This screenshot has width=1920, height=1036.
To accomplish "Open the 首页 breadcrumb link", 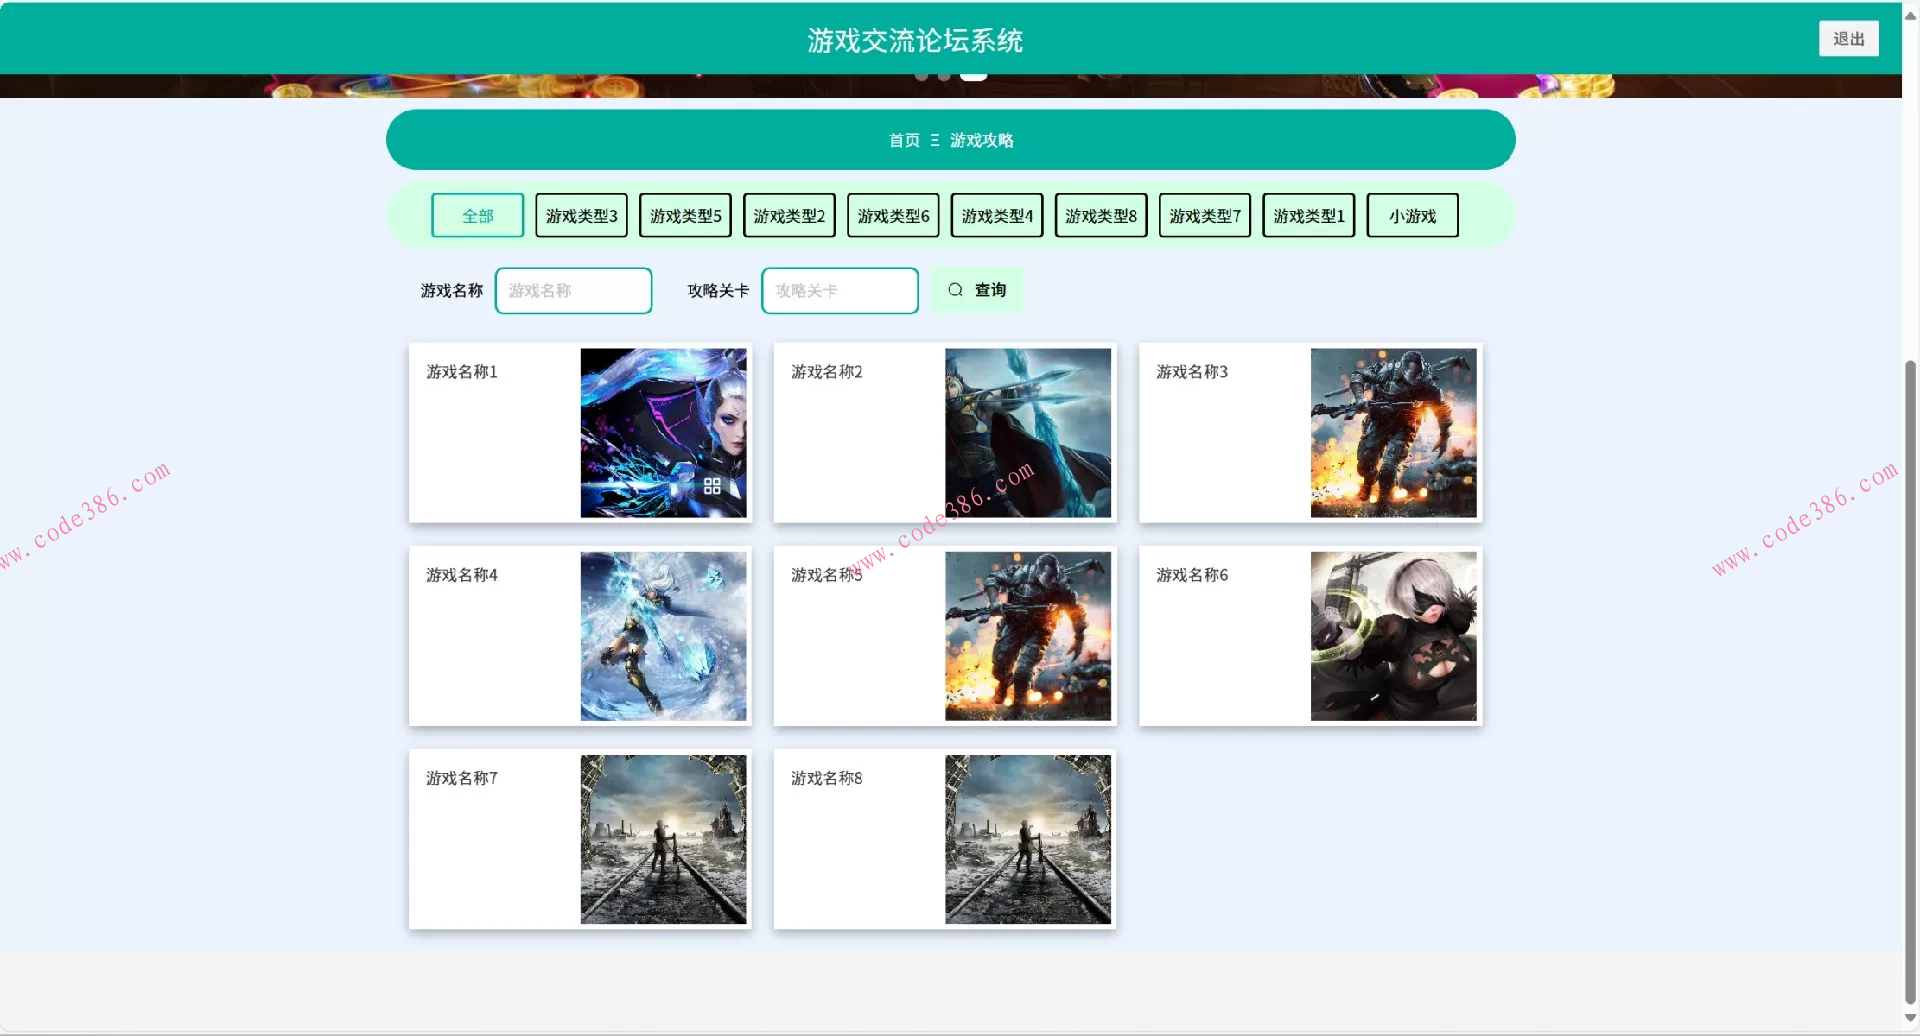I will tap(903, 140).
